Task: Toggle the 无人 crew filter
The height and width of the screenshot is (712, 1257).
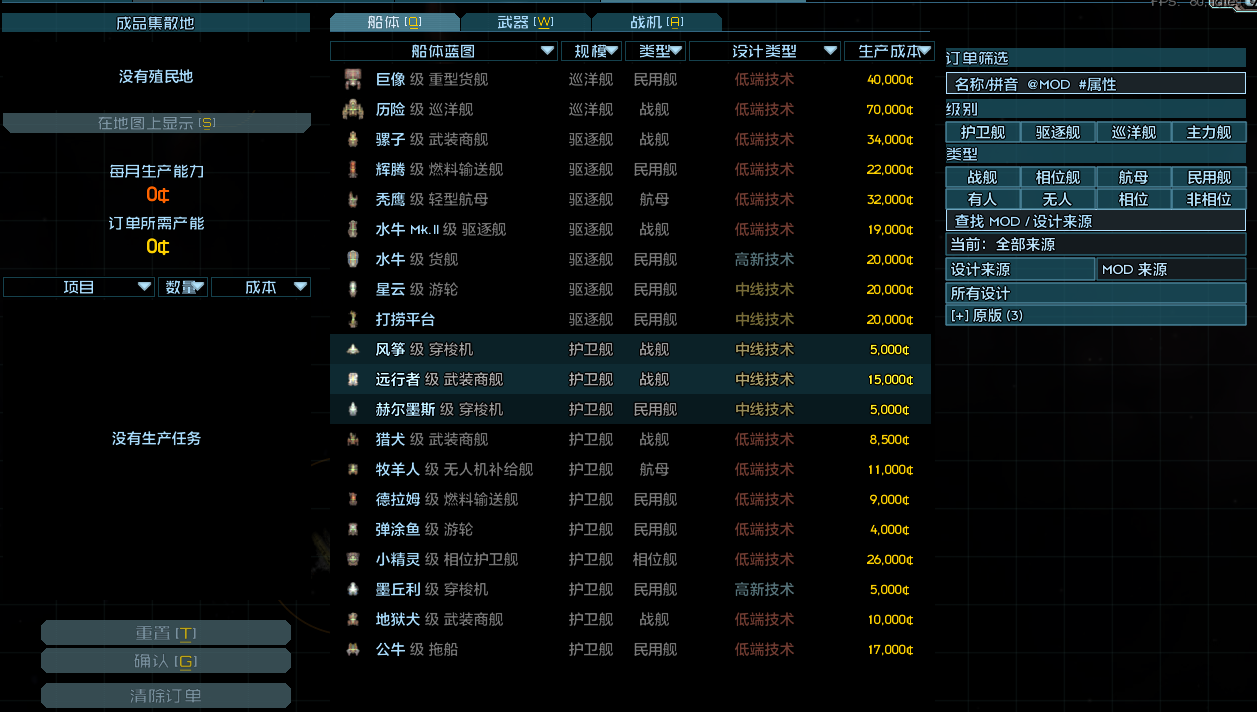Action: coord(1058,199)
